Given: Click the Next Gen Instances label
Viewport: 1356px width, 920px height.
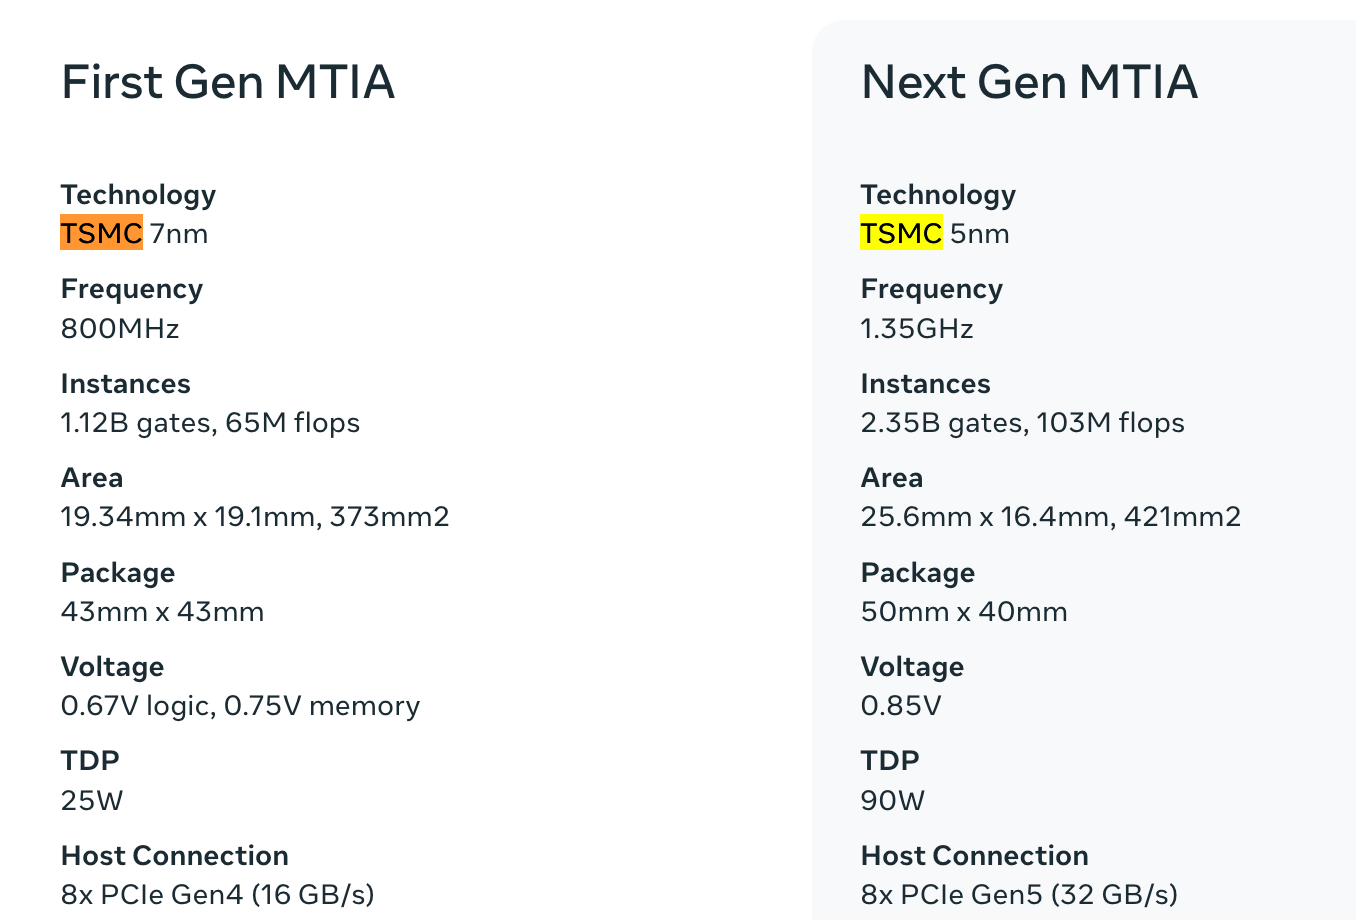Looking at the screenshot, I should point(925,384).
